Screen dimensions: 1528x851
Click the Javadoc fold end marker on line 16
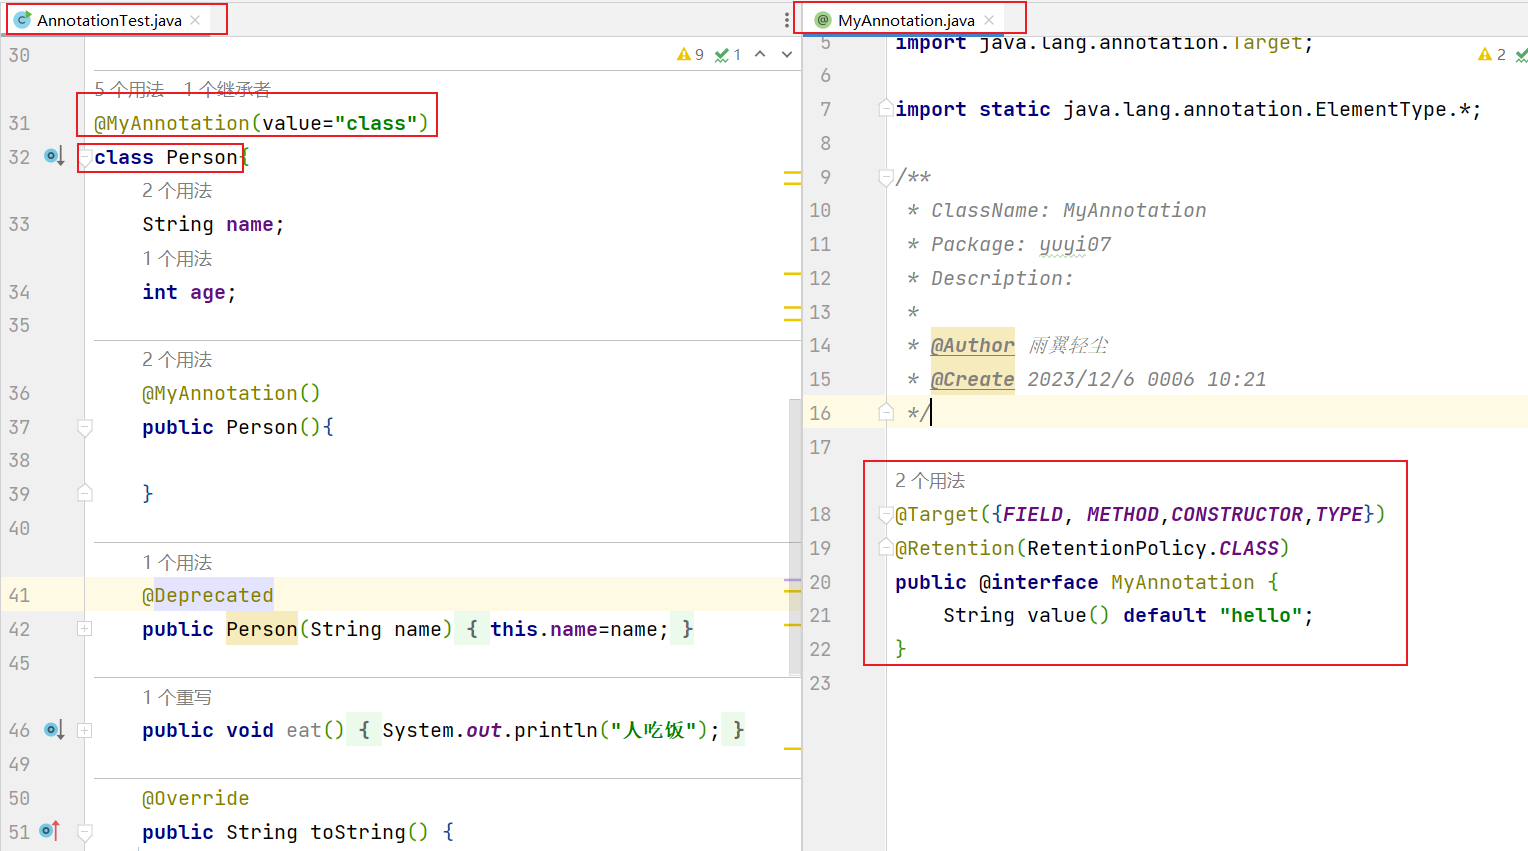click(886, 412)
